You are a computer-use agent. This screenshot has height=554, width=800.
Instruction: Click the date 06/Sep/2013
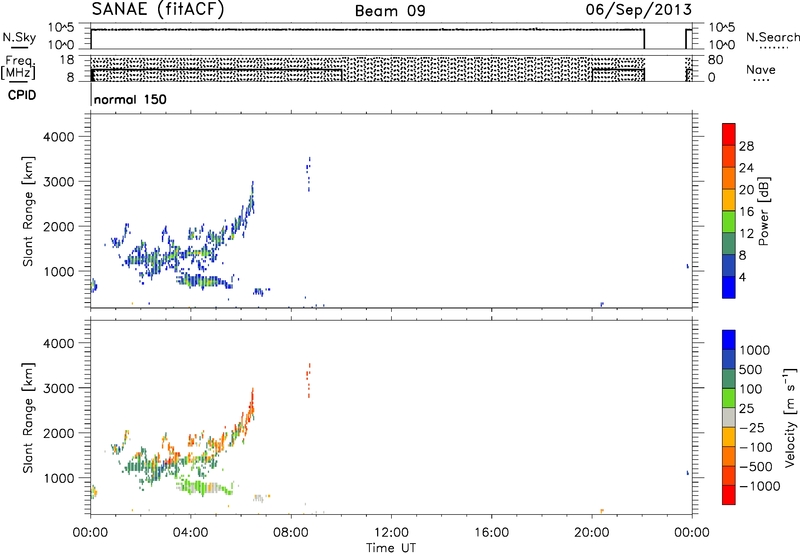[638, 9]
